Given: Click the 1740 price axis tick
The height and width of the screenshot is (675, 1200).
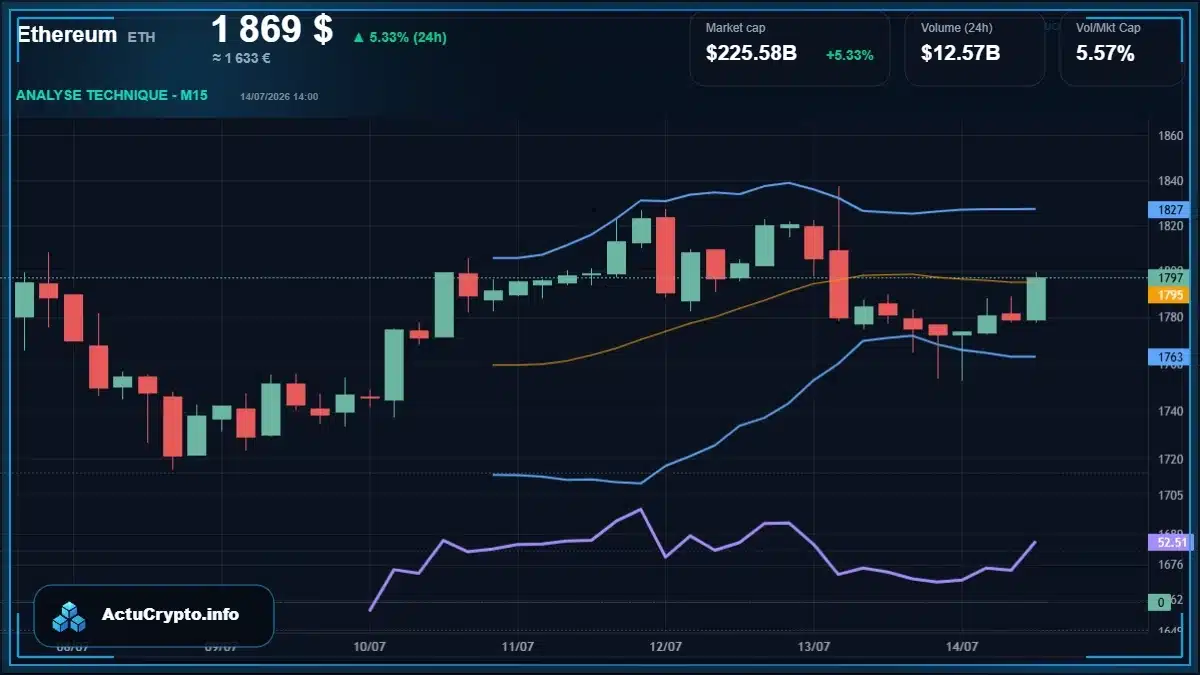Looking at the screenshot, I should [1170, 411].
